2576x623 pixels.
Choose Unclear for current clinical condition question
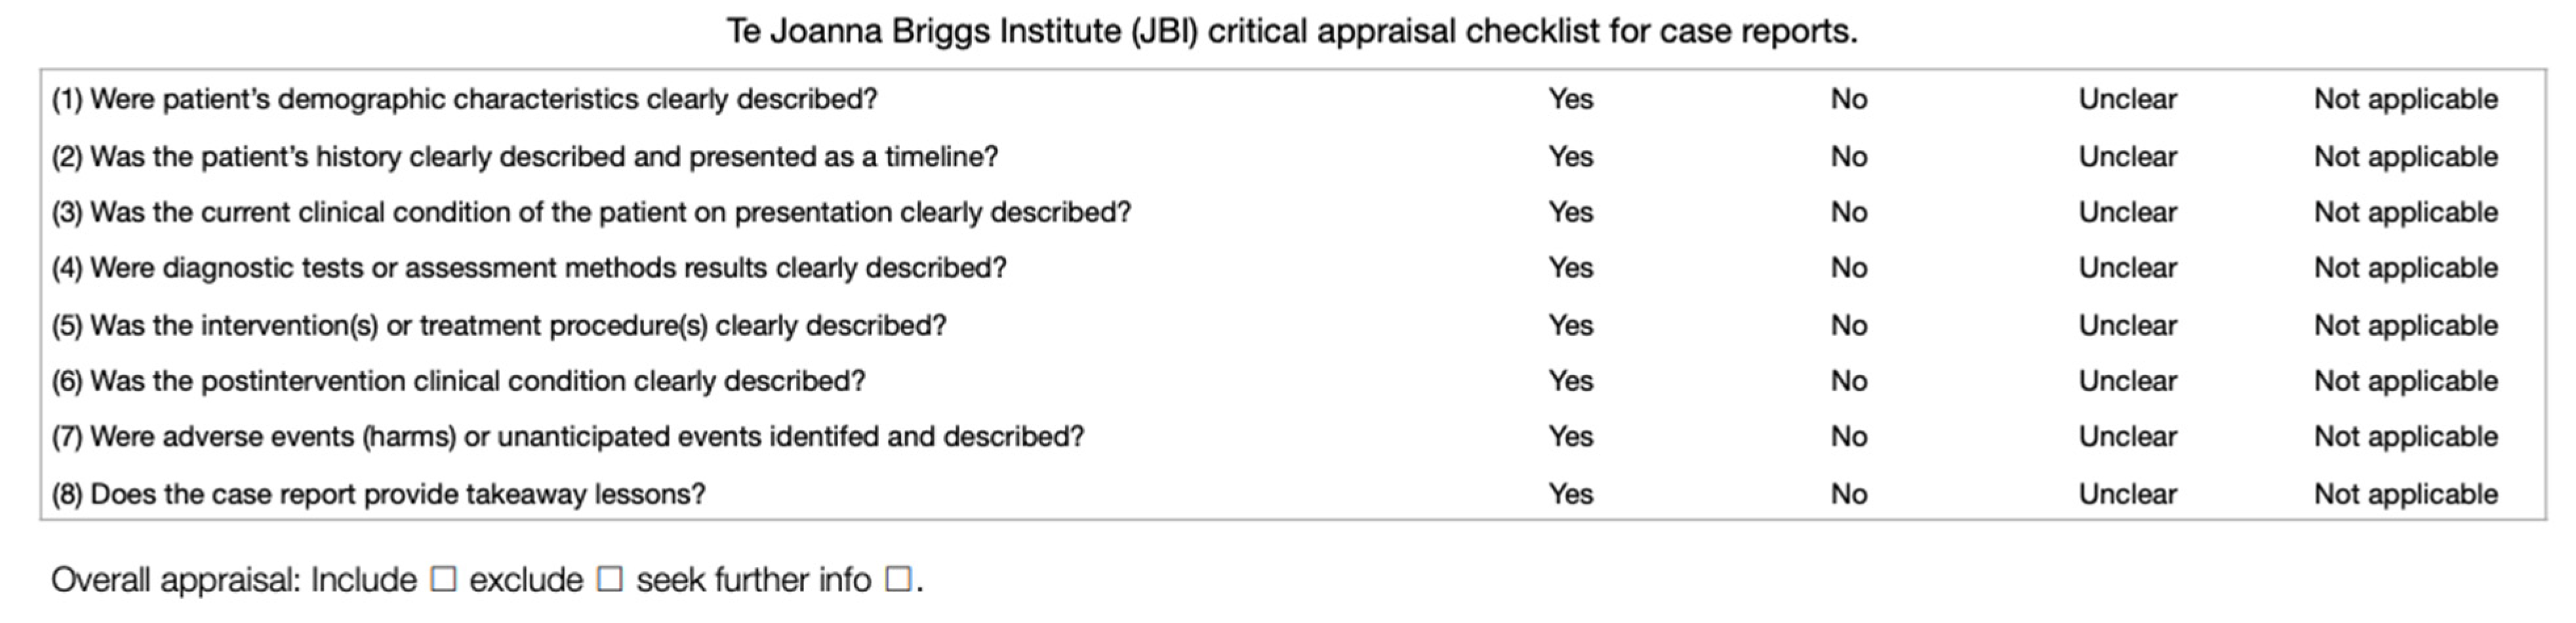pos(2127,213)
